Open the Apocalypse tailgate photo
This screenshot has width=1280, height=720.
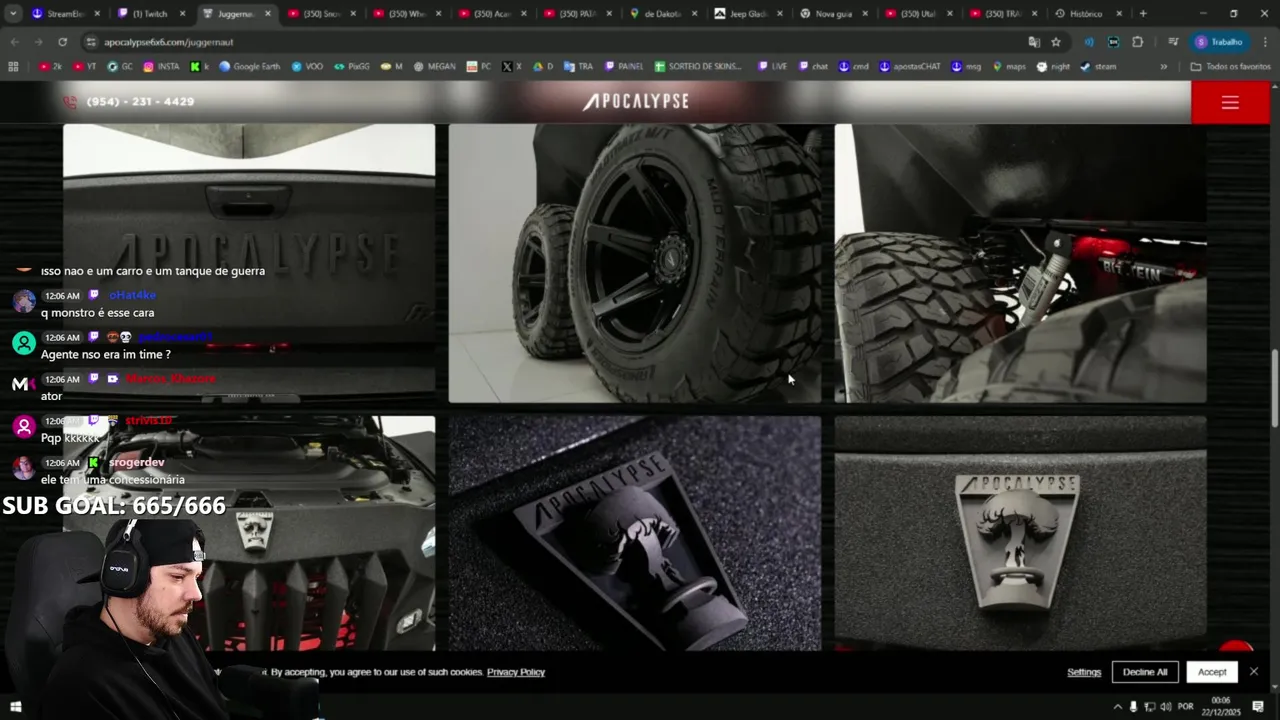(x=249, y=263)
